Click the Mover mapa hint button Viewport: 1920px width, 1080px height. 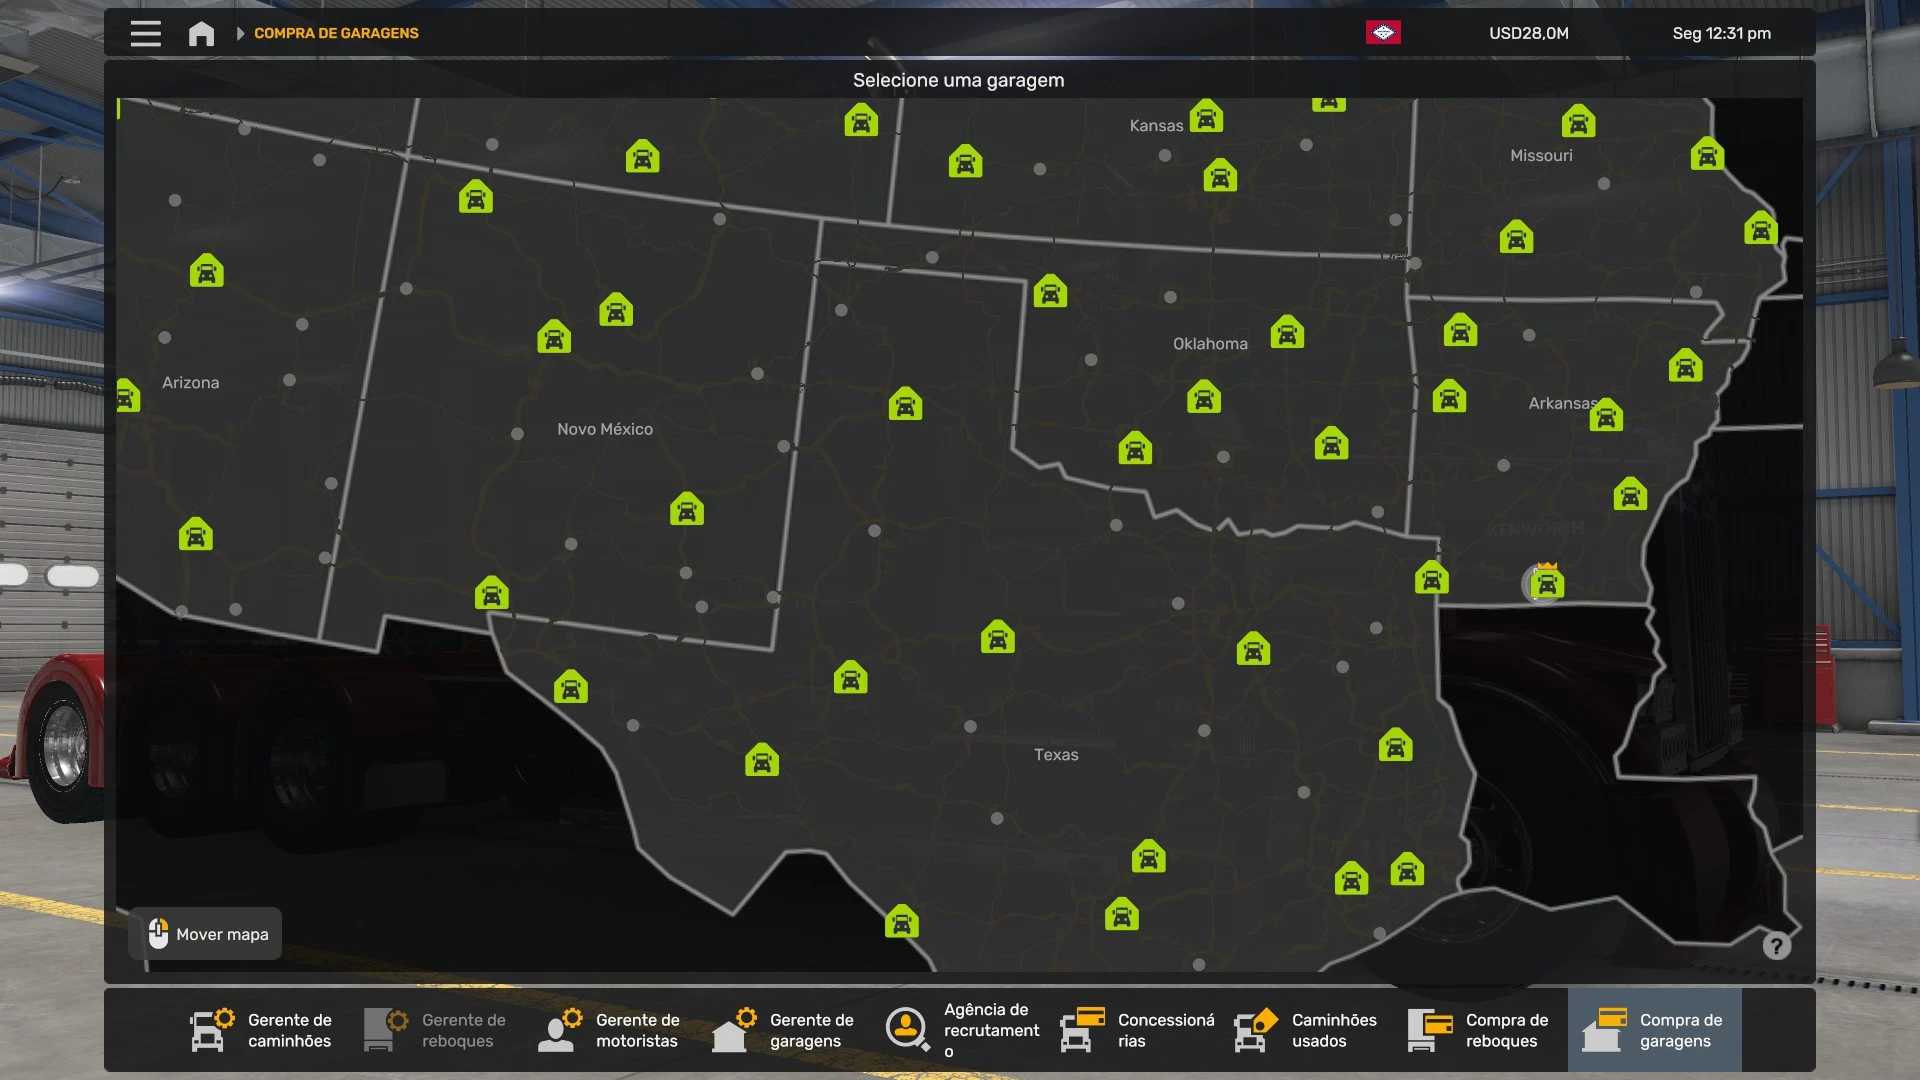pos(206,934)
